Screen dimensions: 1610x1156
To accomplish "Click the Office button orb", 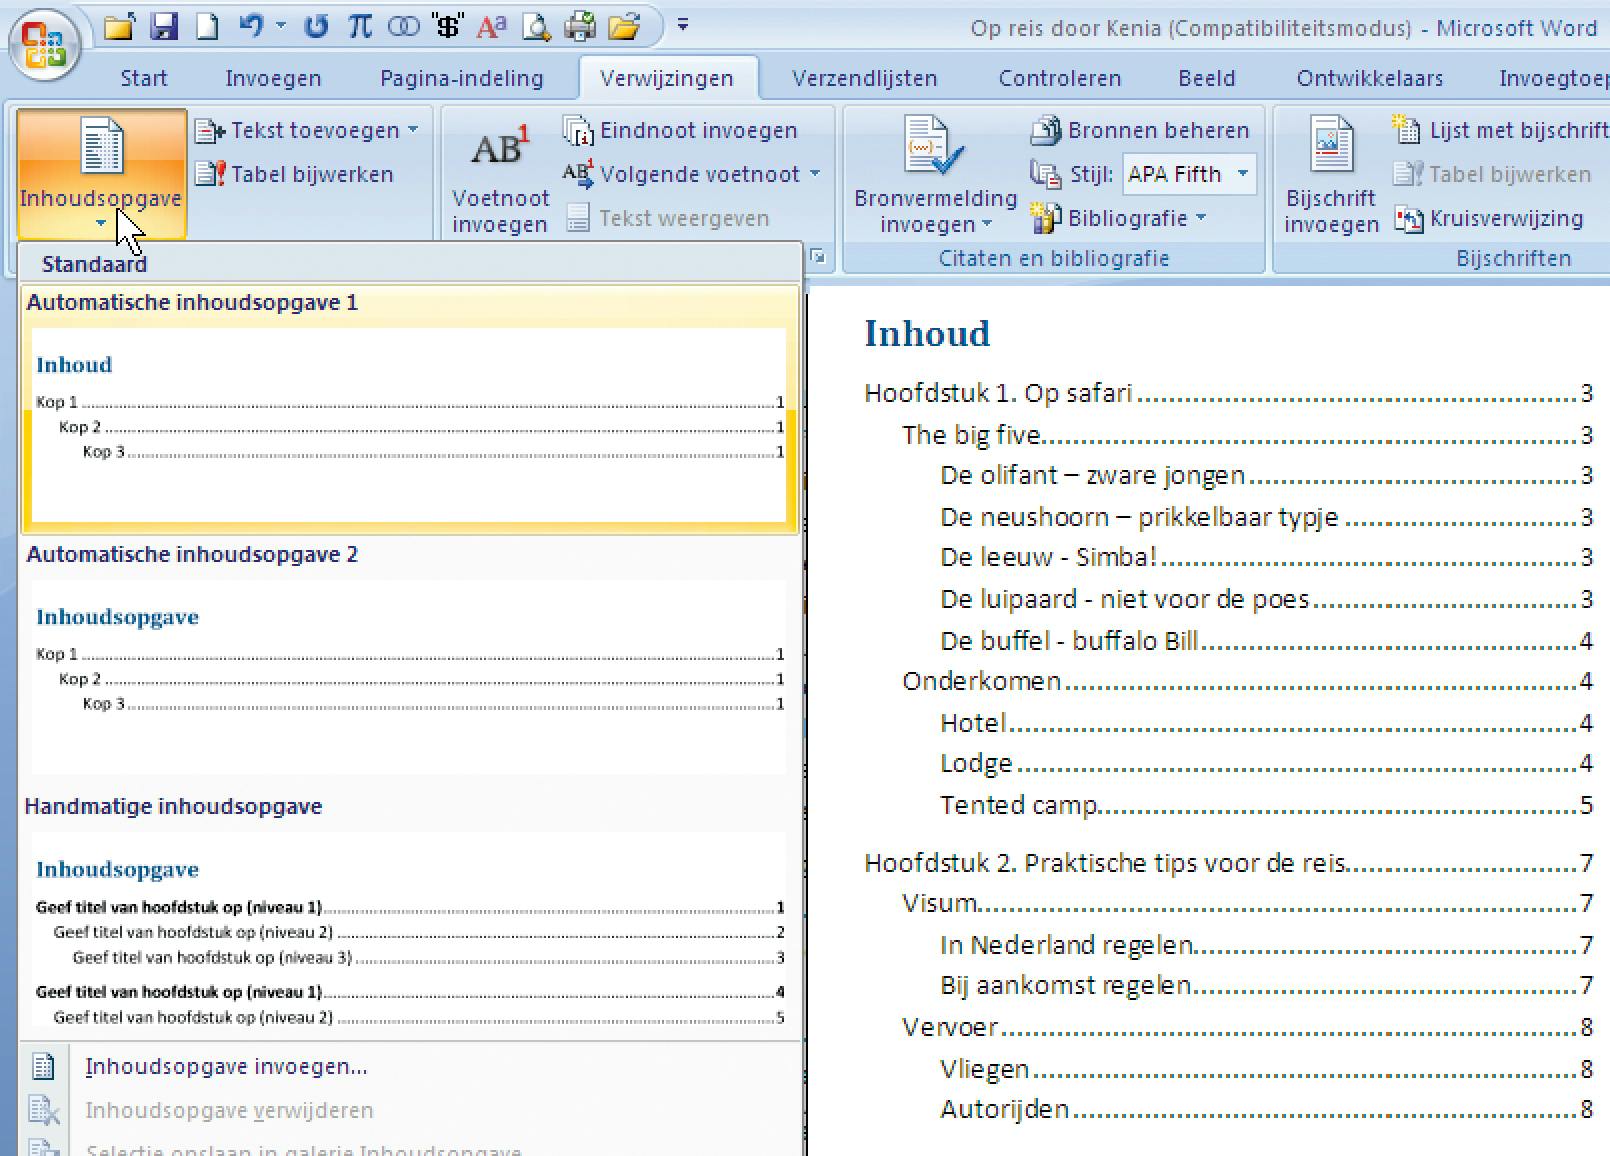I will (x=43, y=45).
